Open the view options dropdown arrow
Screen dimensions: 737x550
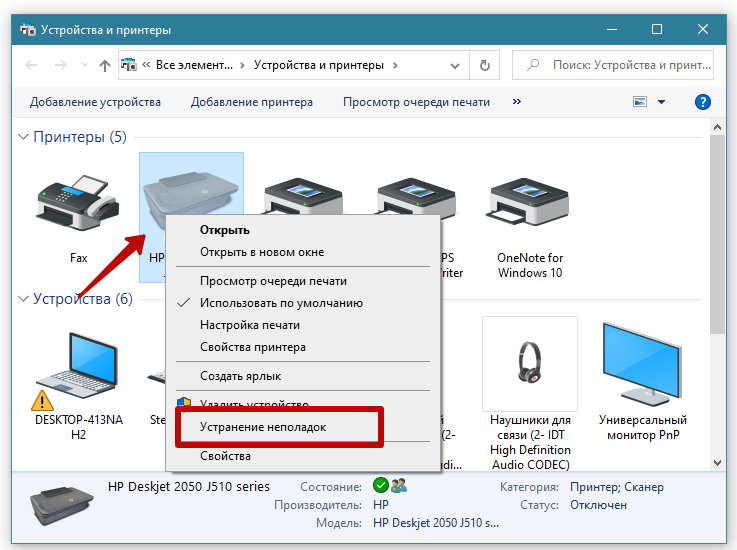[x=661, y=102]
